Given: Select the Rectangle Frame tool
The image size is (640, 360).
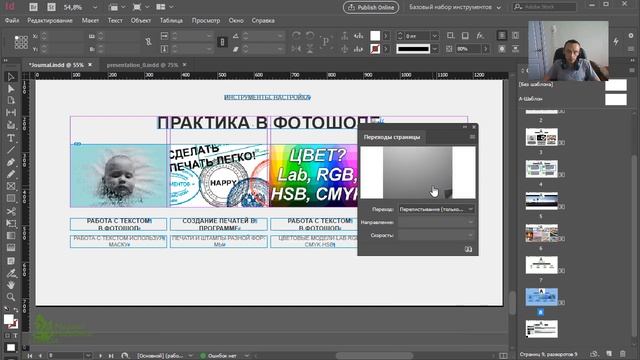Looking at the screenshot, I should (11, 187).
